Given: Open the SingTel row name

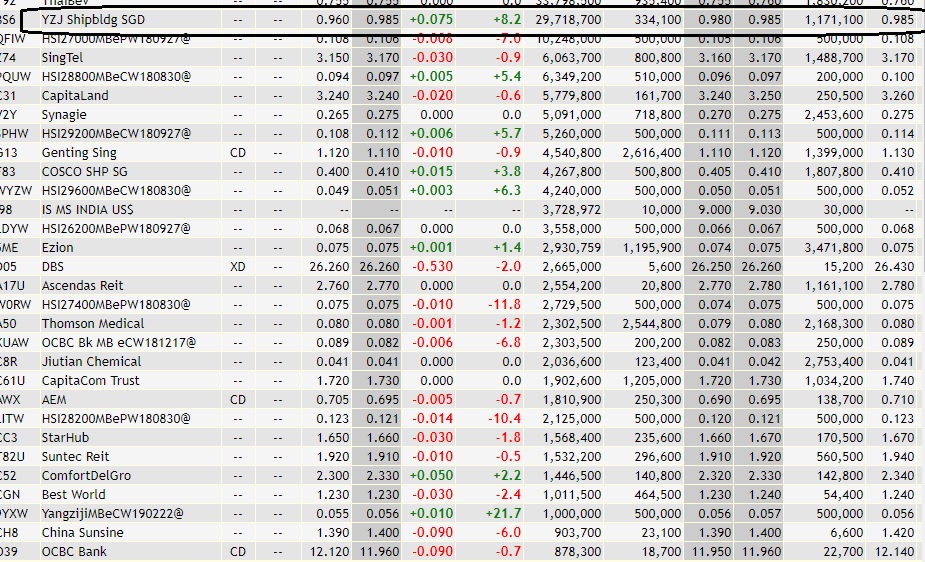Looking at the screenshot, I should [x=62, y=58].
